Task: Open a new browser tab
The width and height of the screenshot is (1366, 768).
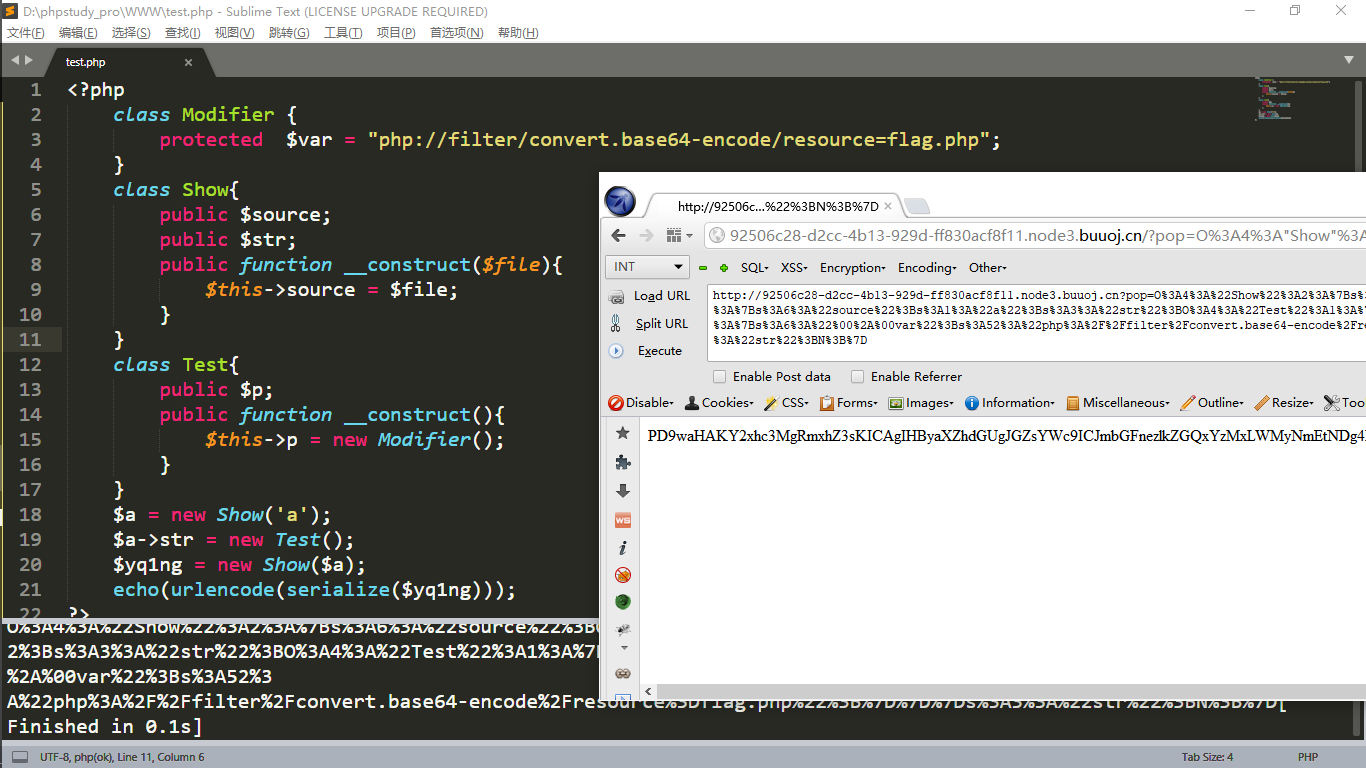Action: tap(917, 206)
